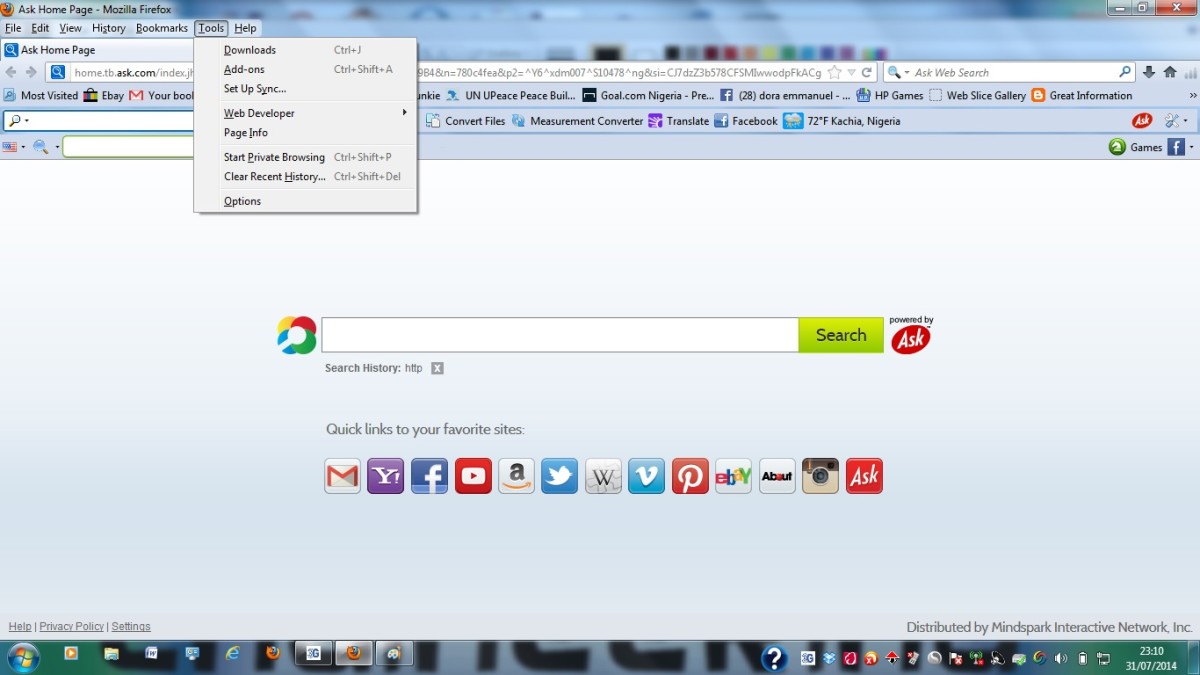1200x675 pixels.
Task: Expand the Web Developer submenu
Action: point(258,113)
